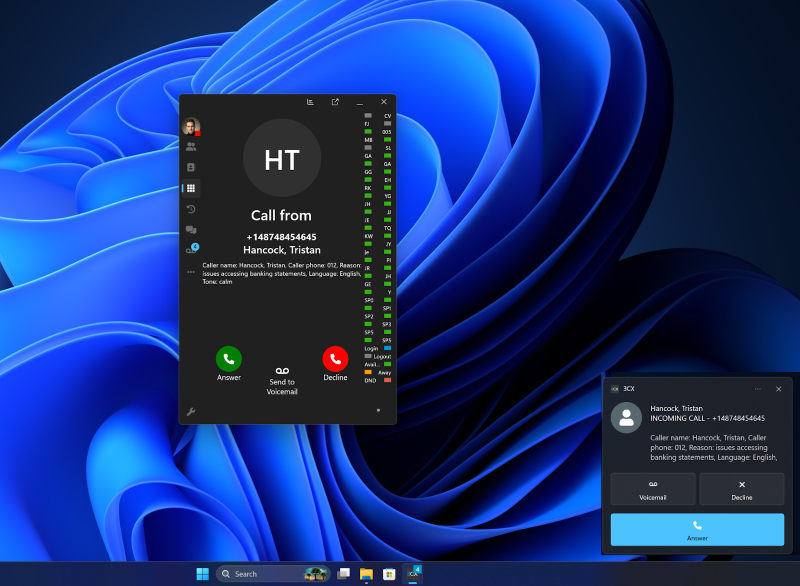Open the call reports chart icon
The image size is (800, 586).
tap(310, 101)
